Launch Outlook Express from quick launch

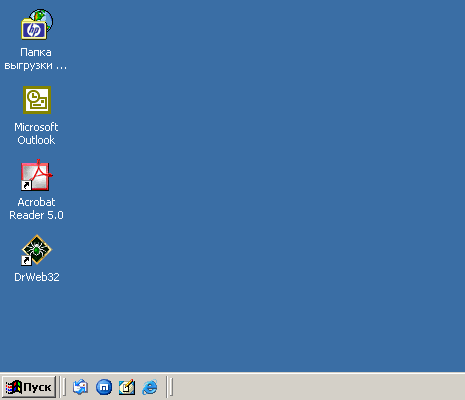pos(80,387)
